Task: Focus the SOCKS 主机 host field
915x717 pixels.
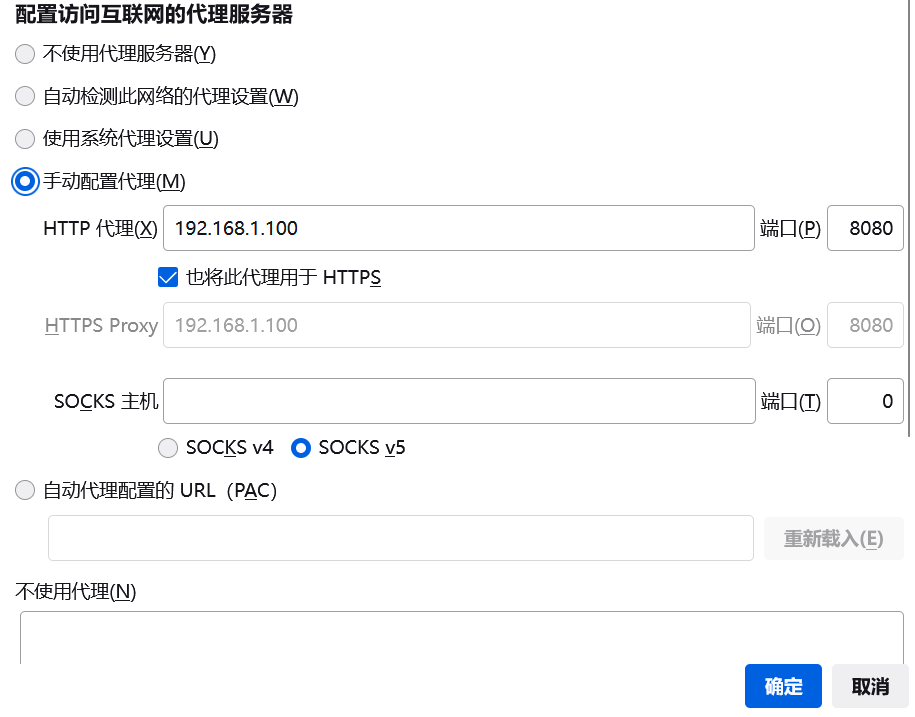Action: click(x=458, y=401)
